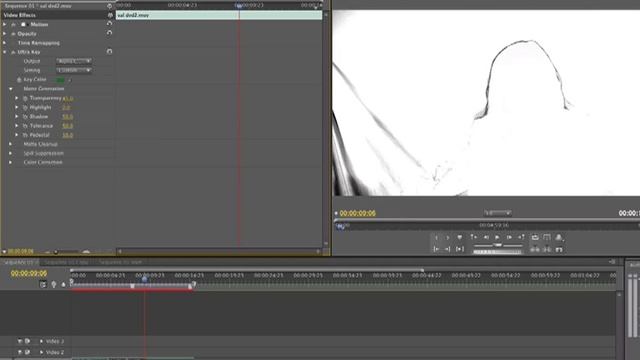Screen dimensions: 640x360
Task: Click the Pedestal value field
Action: [x=67, y=135]
